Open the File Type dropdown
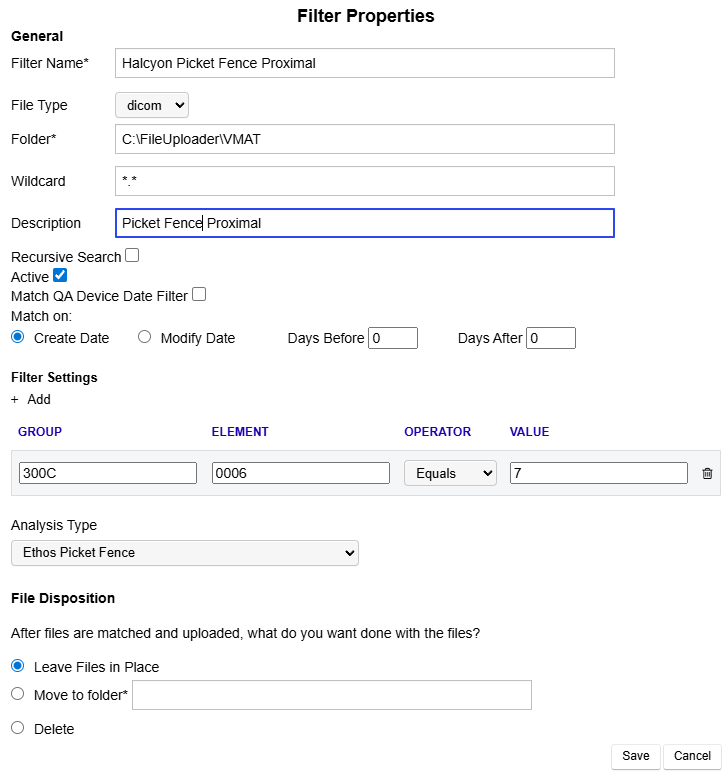The width and height of the screenshot is (727, 776). (152, 105)
